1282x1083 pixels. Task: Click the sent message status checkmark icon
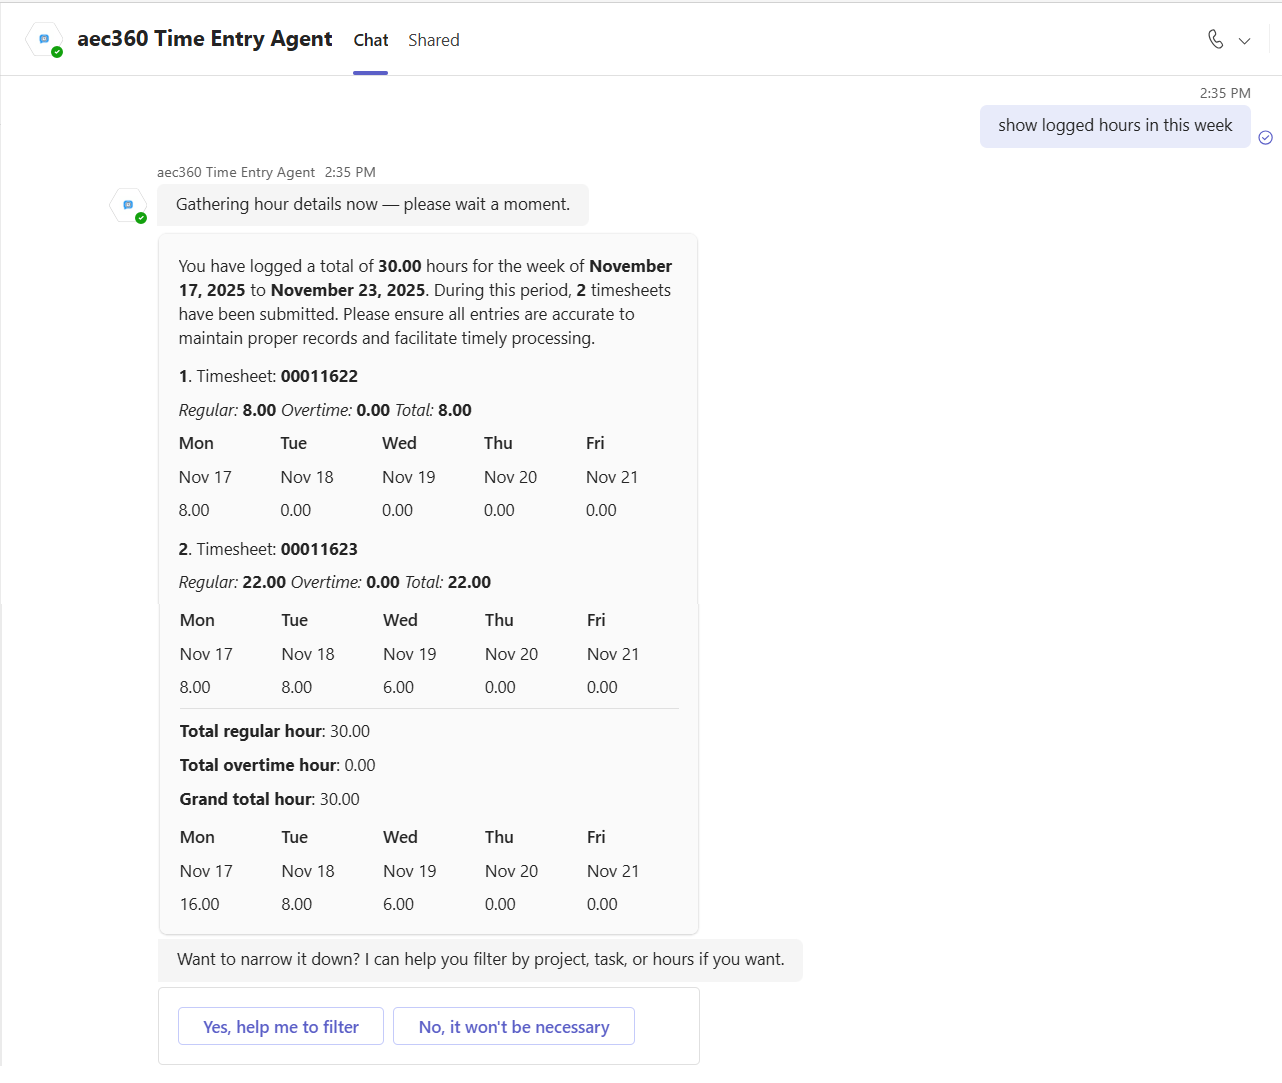(1265, 138)
